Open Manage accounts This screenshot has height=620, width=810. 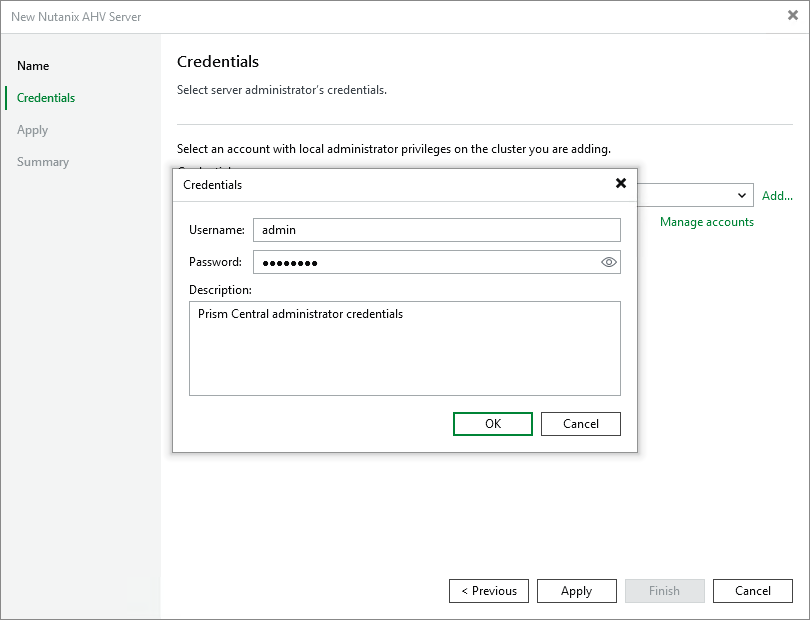point(706,221)
